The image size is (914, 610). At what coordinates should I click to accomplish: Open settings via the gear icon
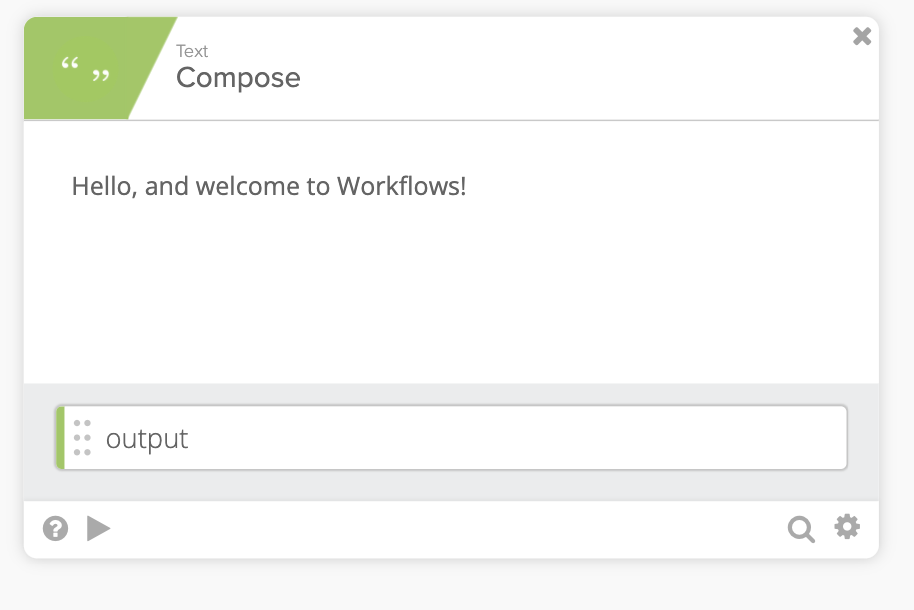pos(847,527)
